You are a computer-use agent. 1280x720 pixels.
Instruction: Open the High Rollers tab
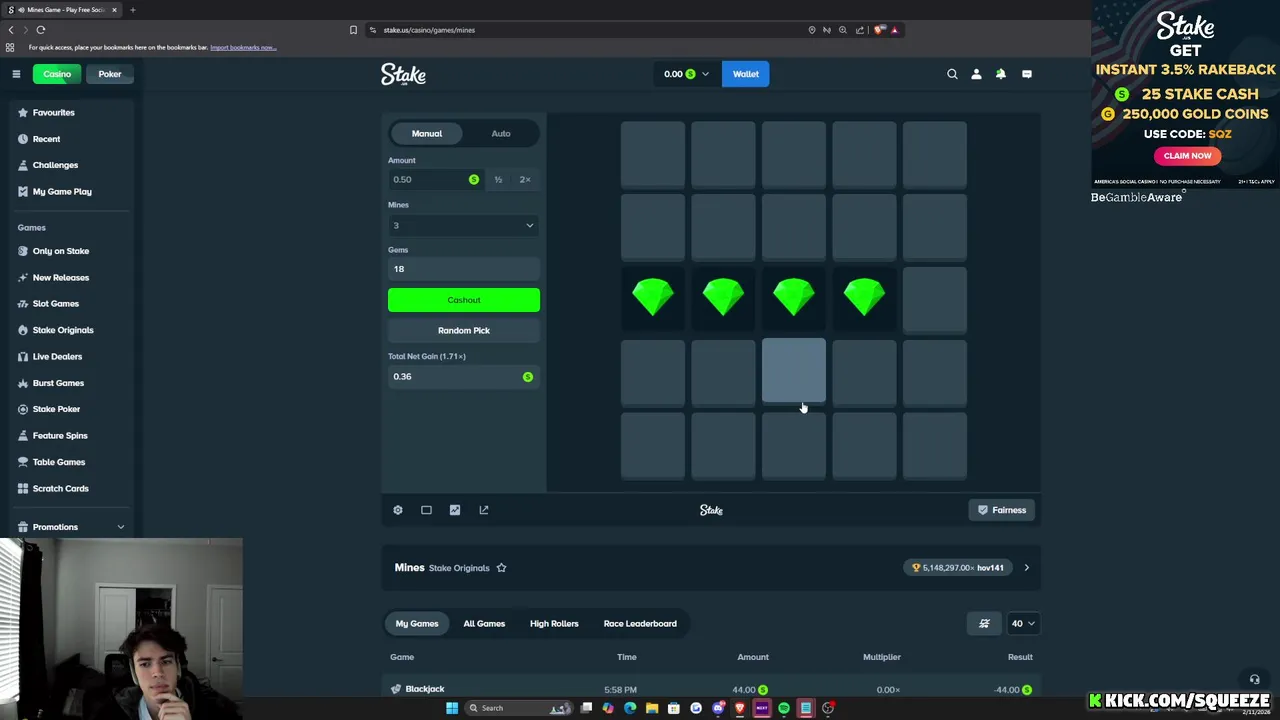(x=554, y=623)
